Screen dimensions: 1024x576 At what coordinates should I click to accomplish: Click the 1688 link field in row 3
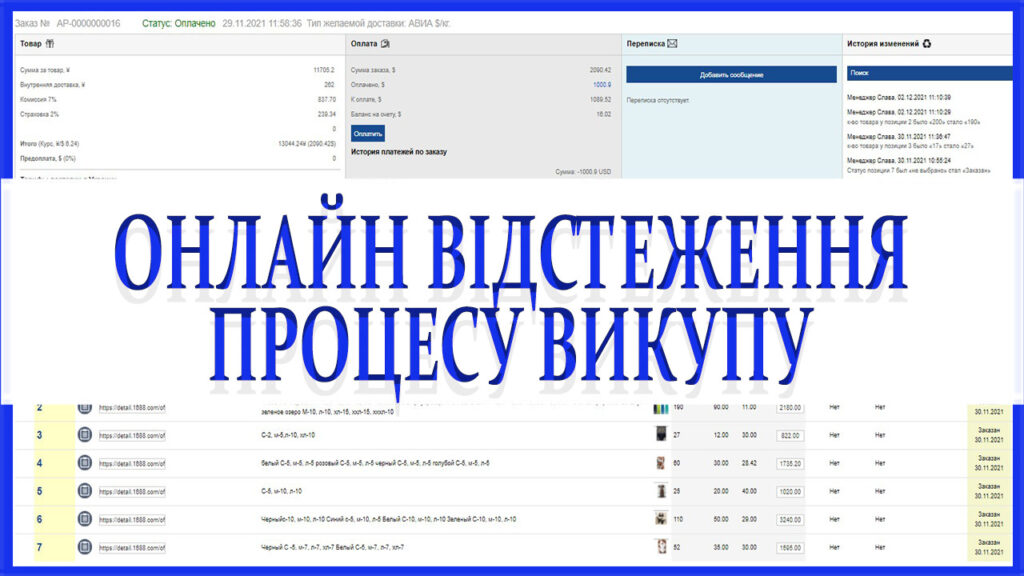click(131, 436)
